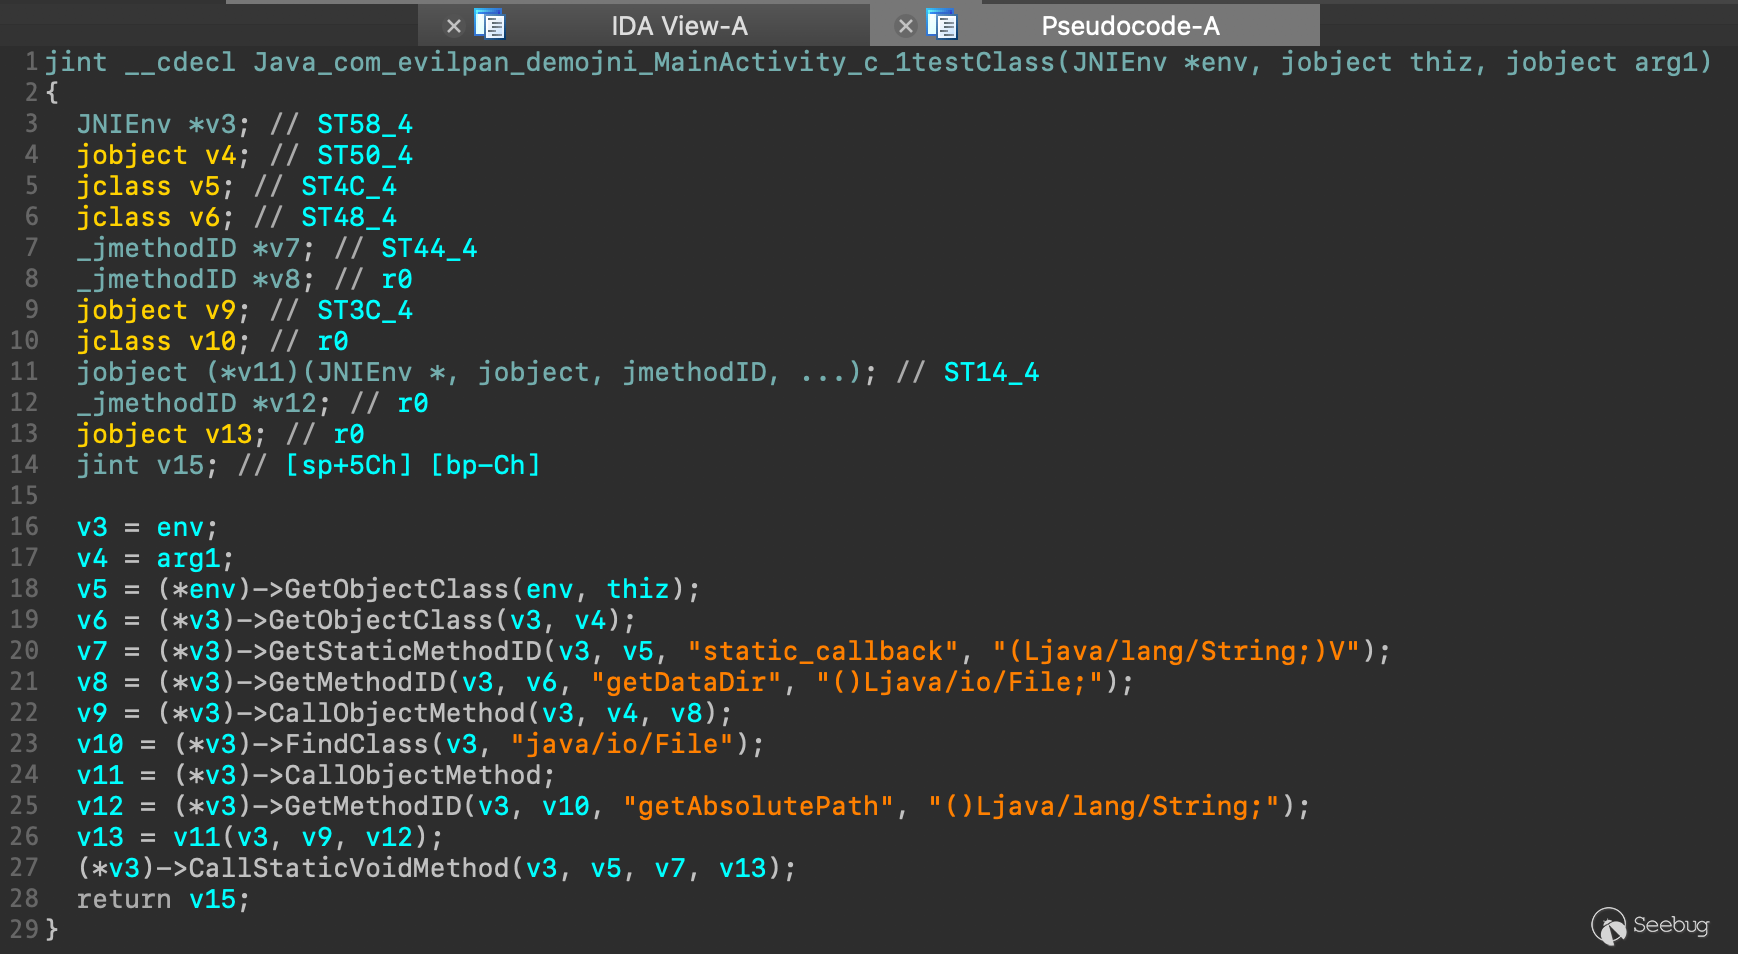Switch to the IDA View-A tab
1738x954 pixels.
click(x=679, y=26)
